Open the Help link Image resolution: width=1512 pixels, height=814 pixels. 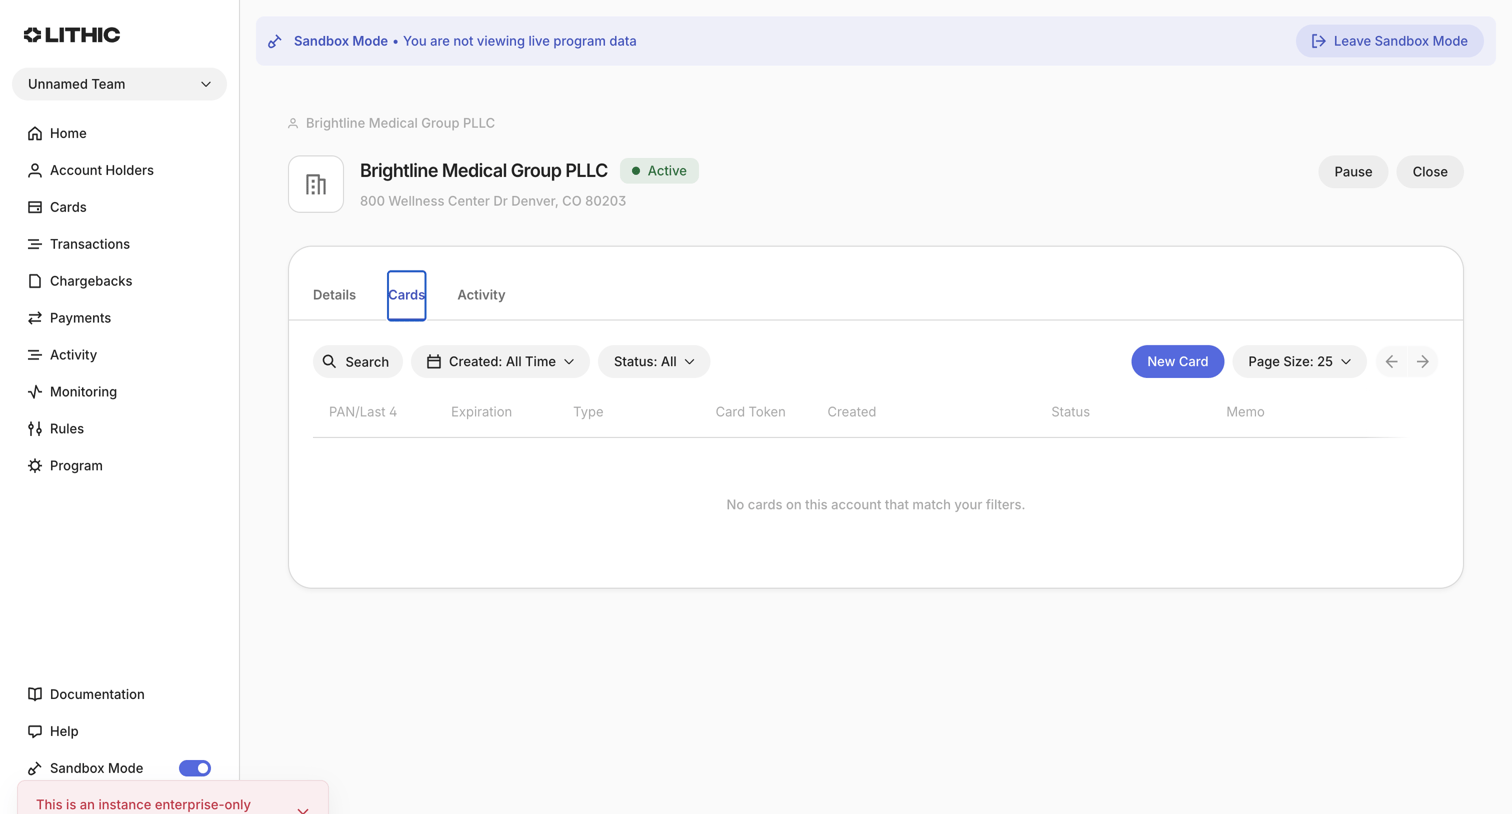pyautogui.click(x=64, y=731)
